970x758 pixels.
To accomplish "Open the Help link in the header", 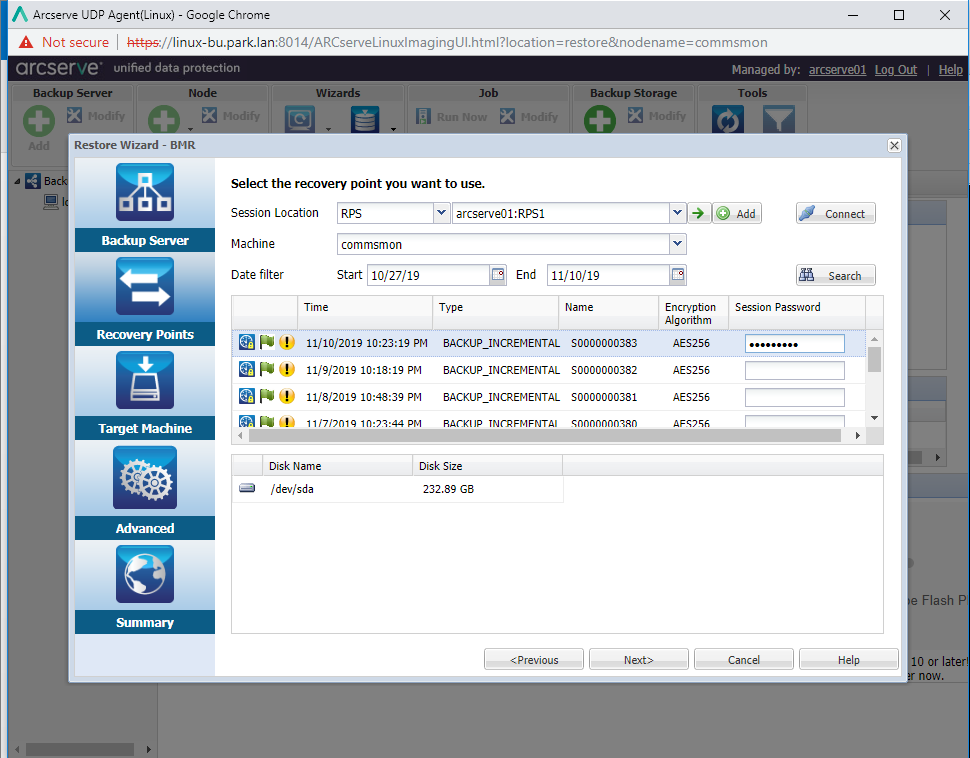I will (951, 69).
